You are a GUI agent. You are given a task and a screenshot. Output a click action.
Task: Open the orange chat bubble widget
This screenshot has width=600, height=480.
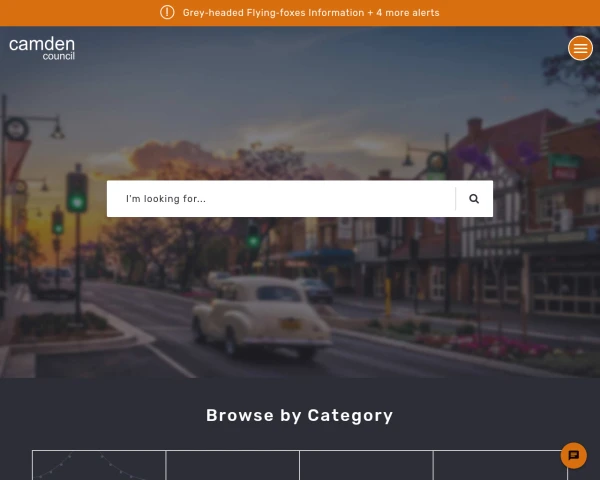click(573, 456)
